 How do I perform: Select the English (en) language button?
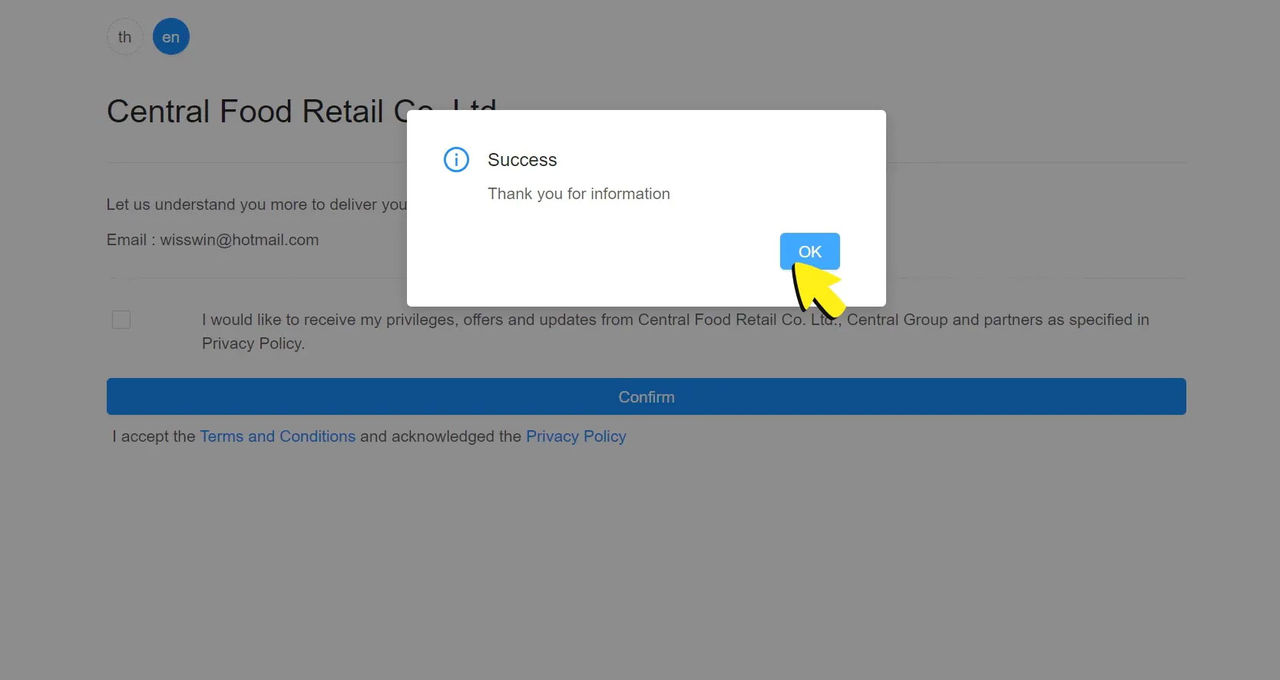click(171, 37)
